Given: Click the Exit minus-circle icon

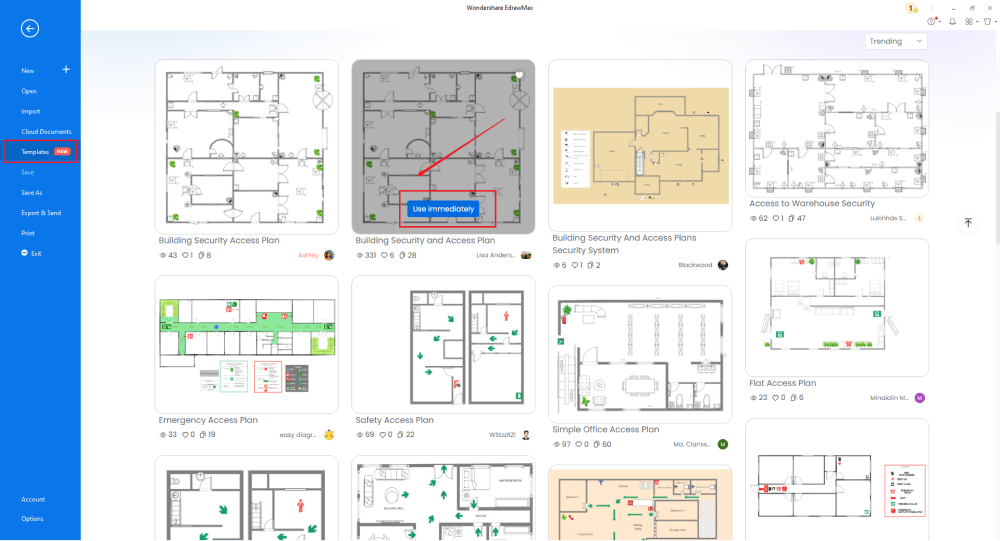Looking at the screenshot, I should tap(25, 253).
